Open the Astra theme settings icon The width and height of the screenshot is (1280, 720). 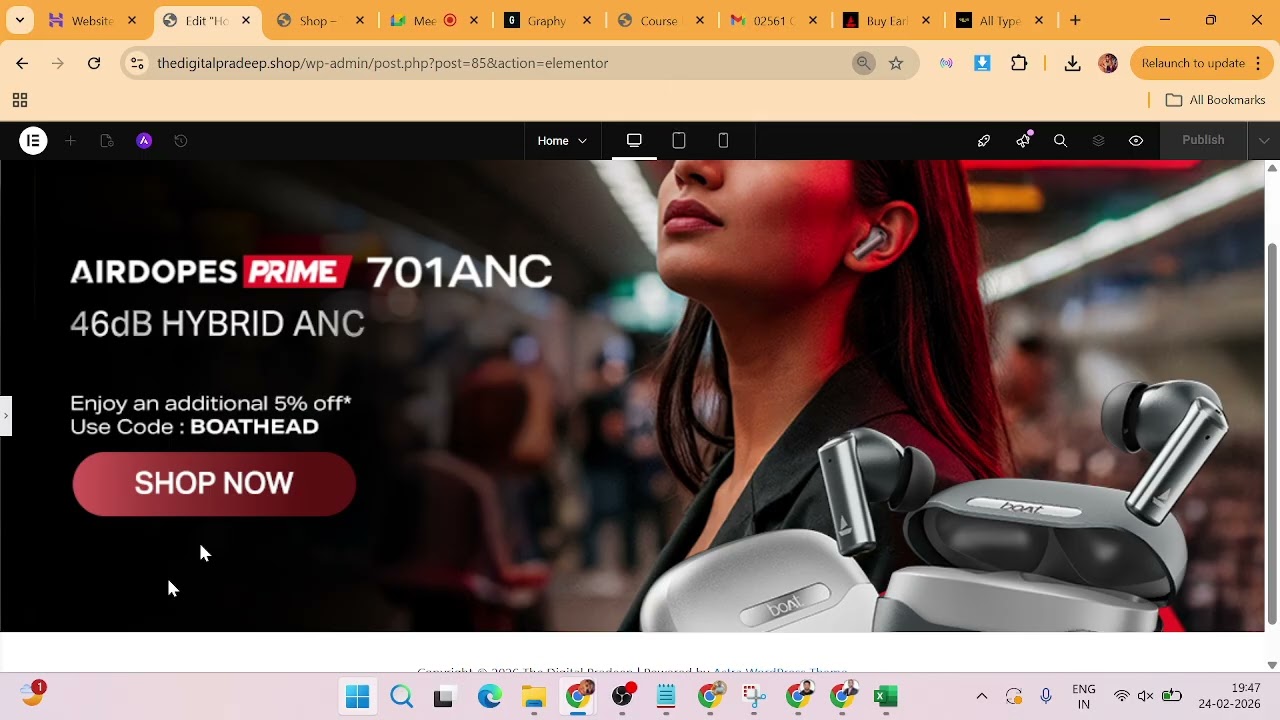(x=144, y=141)
